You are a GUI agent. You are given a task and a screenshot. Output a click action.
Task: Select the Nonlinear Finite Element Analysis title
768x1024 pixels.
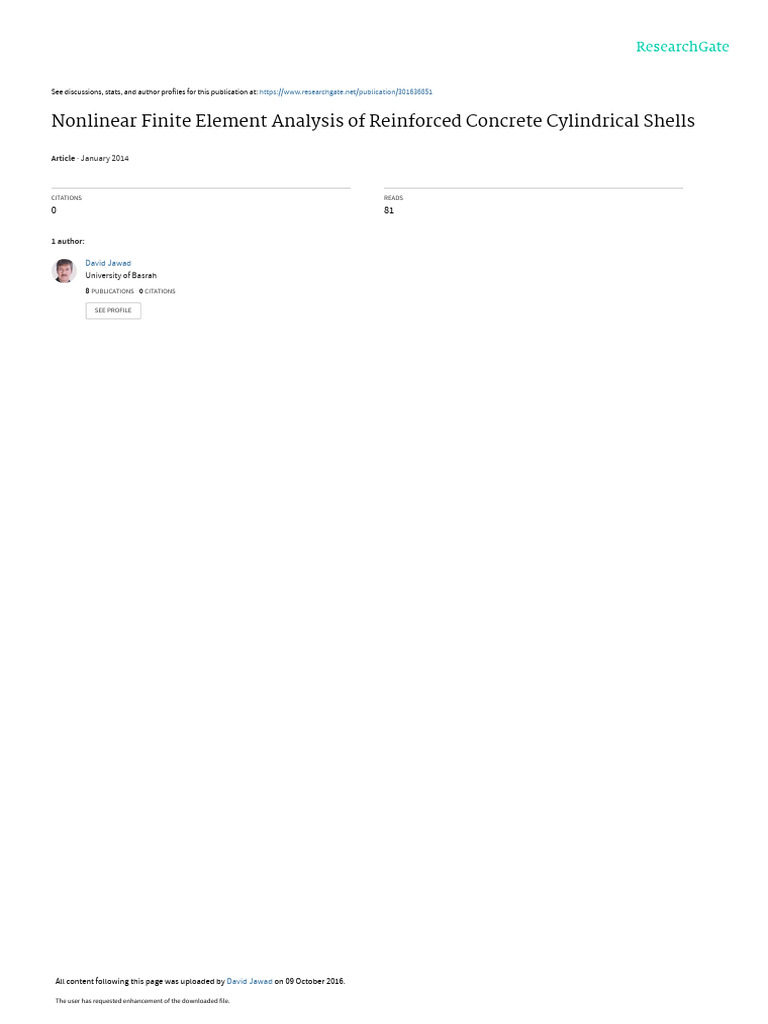click(373, 121)
